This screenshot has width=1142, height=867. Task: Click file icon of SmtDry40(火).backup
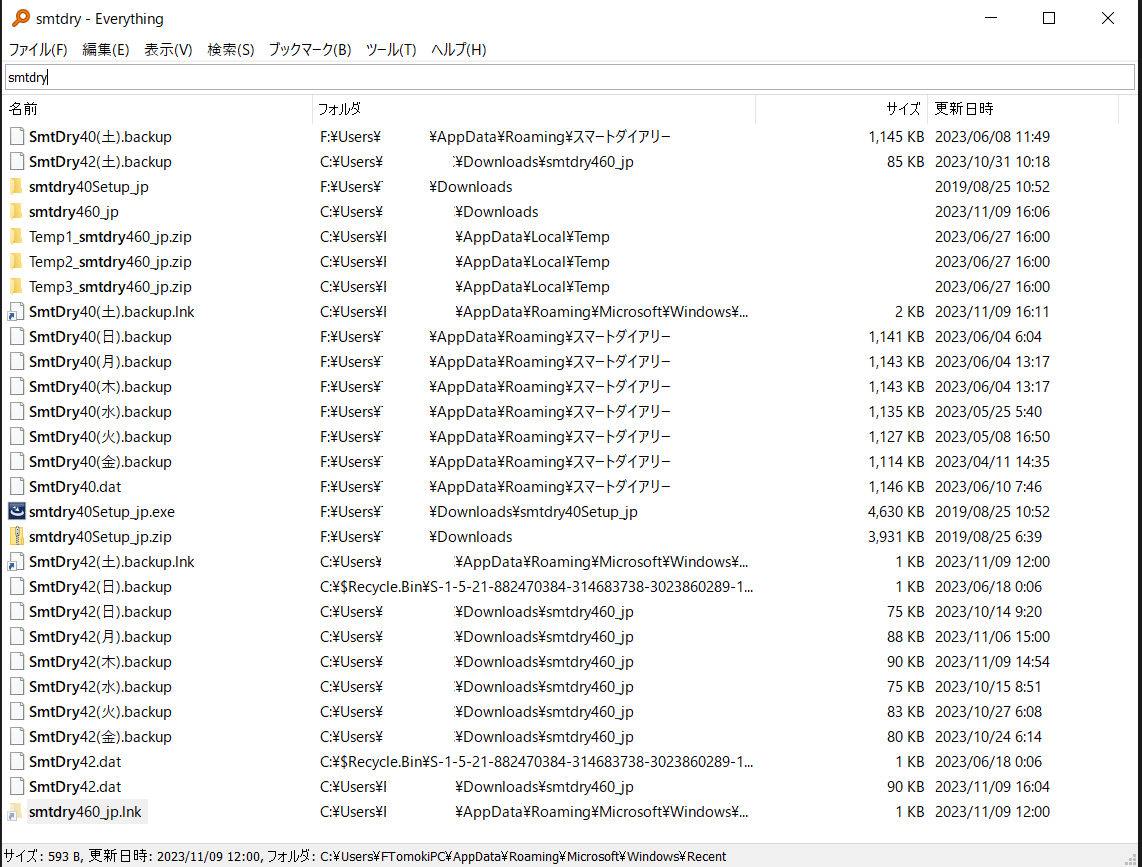point(17,437)
